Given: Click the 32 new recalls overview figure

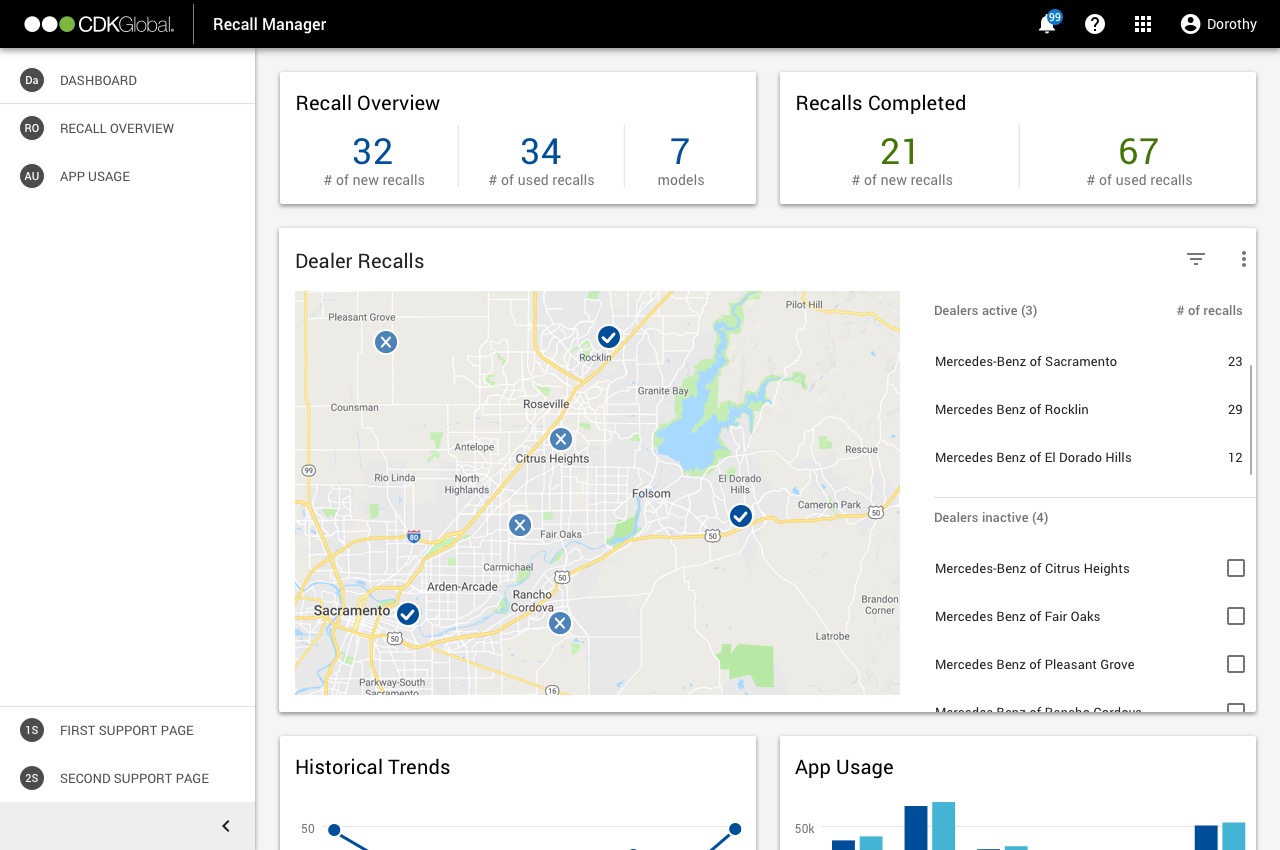Looking at the screenshot, I should (373, 152).
